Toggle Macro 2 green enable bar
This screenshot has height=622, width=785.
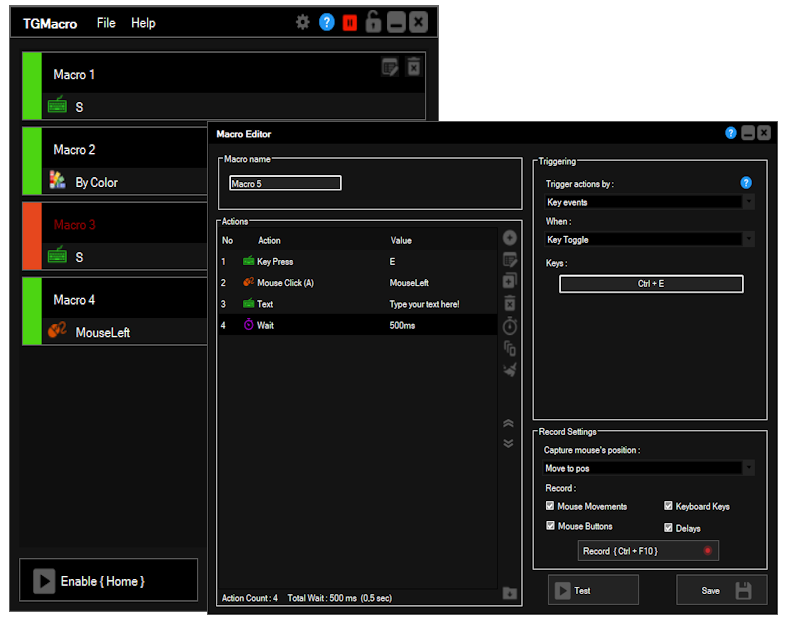[32, 161]
